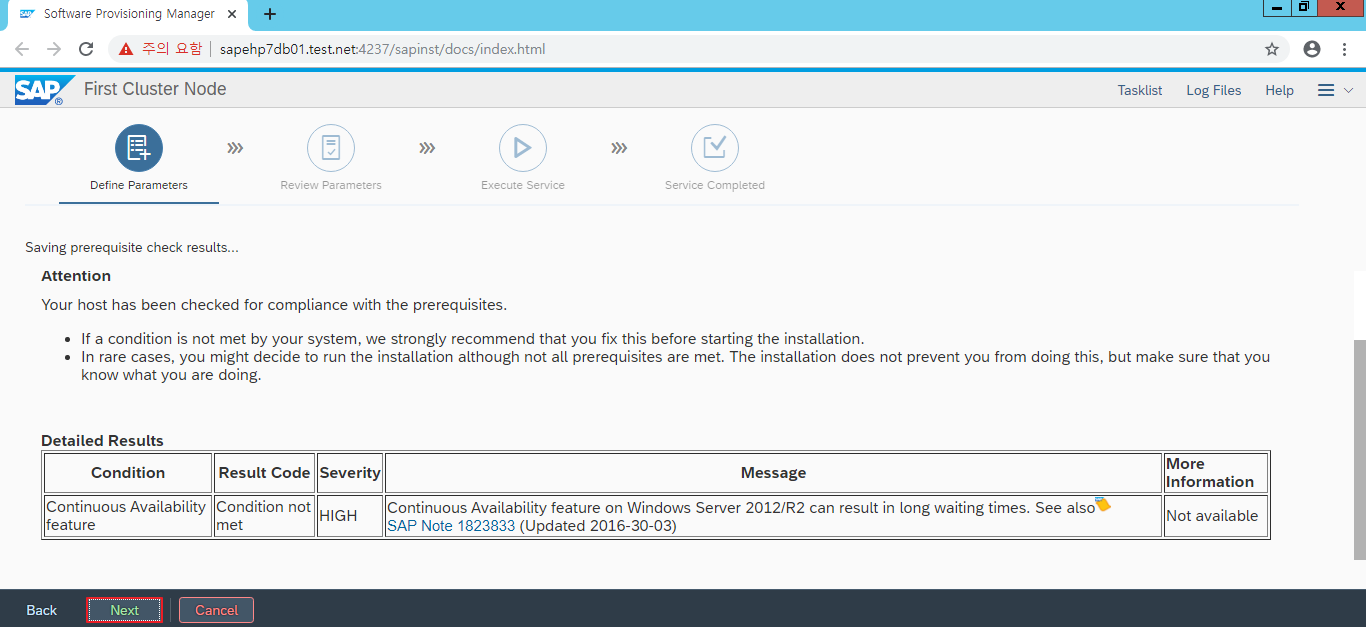The height and width of the screenshot is (627, 1366).
Task: Click the More Information column header
Action: point(1216,473)
